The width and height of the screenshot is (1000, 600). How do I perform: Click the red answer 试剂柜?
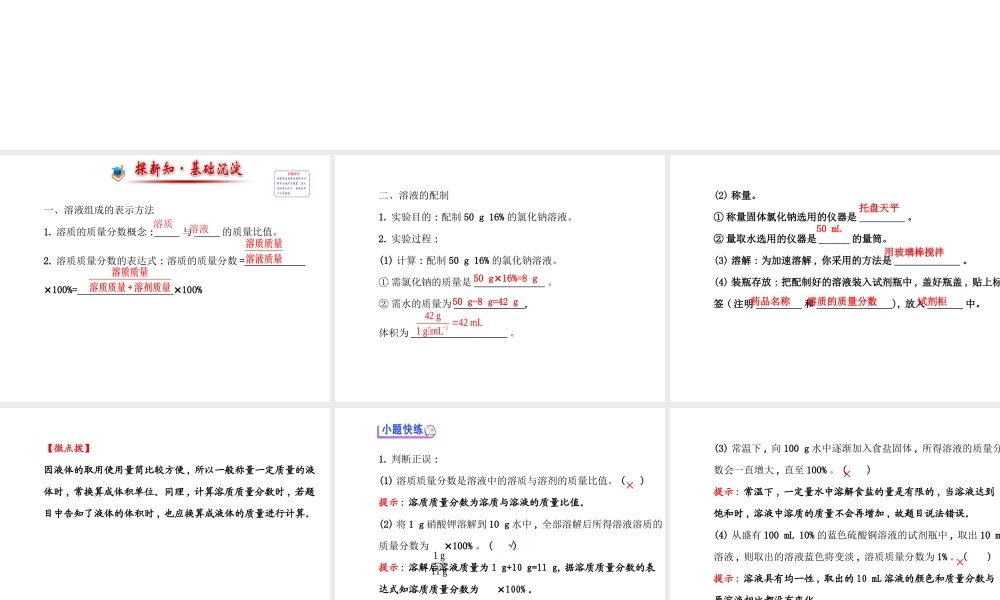tap(932, 302)
